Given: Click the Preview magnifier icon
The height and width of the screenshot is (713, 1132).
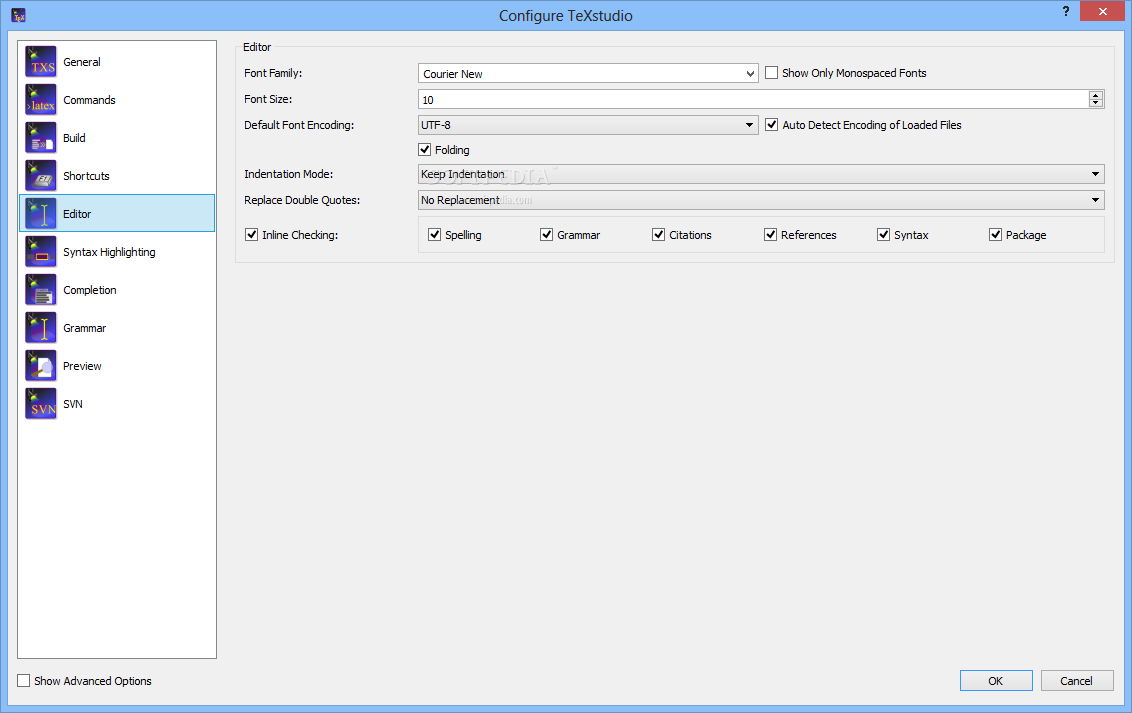Looking at the screenshot, I should 41,366.
